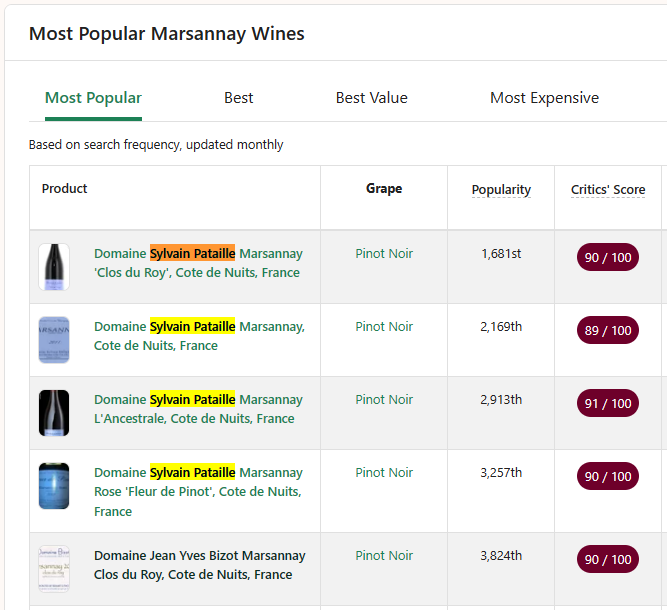Click the 91 / 100 critics' score badge

tap(607, 404)
